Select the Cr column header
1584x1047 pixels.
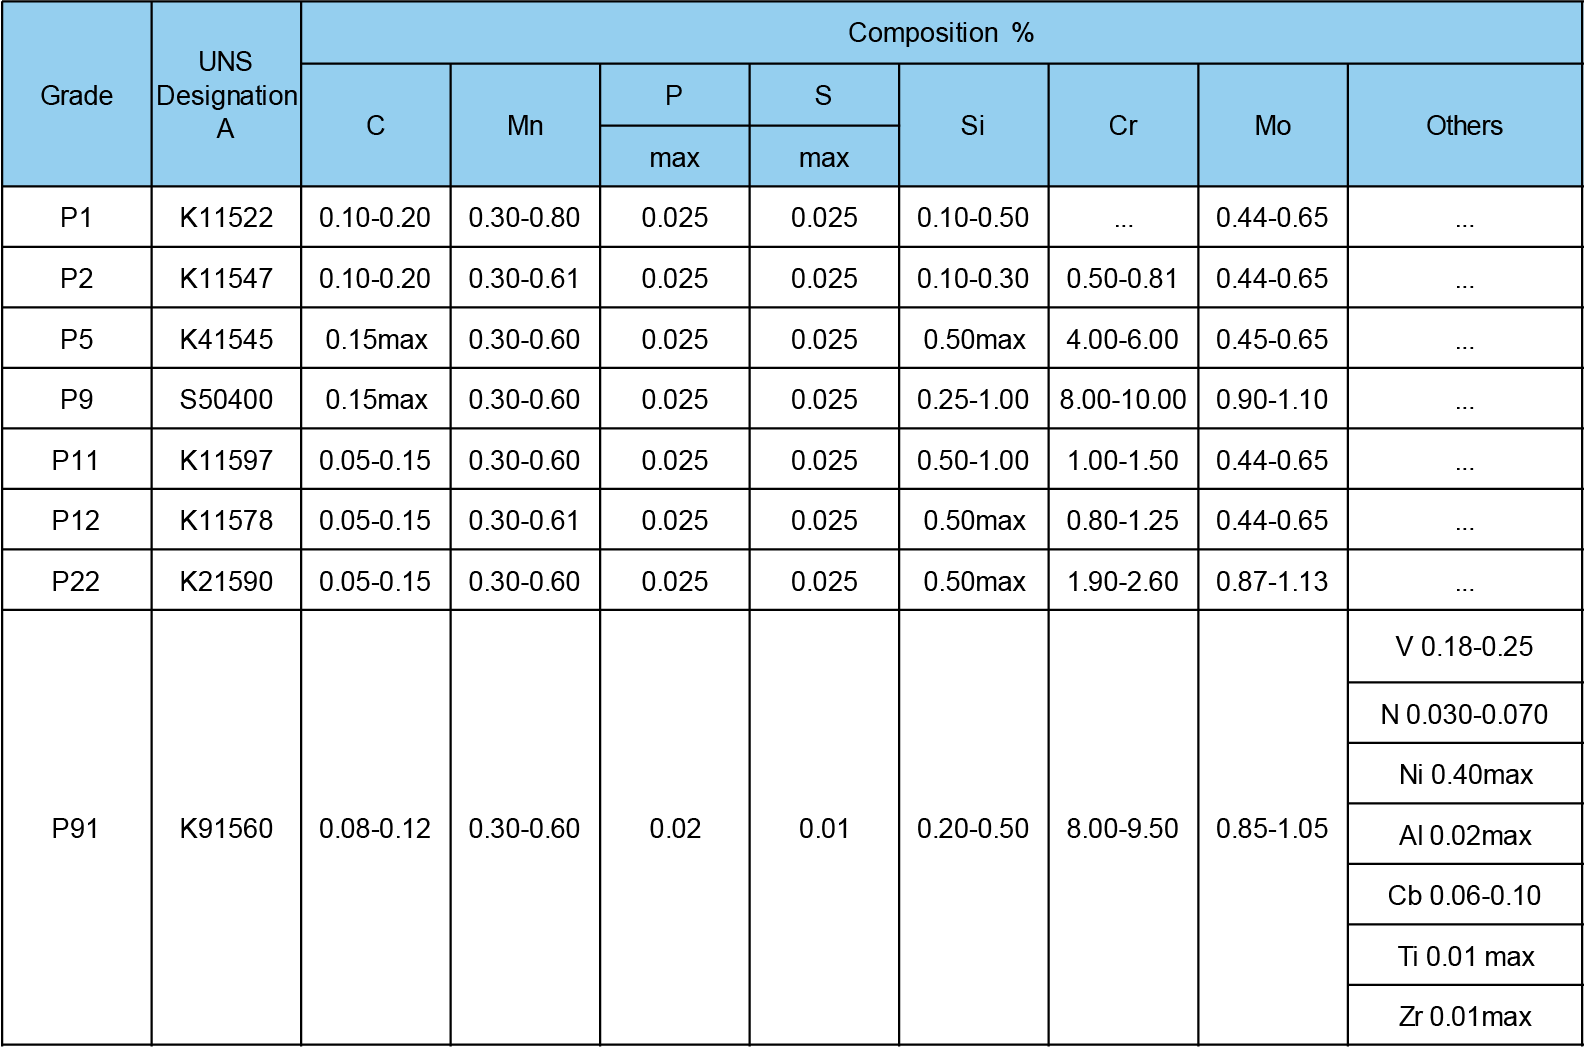click(x=1123, y=125)
